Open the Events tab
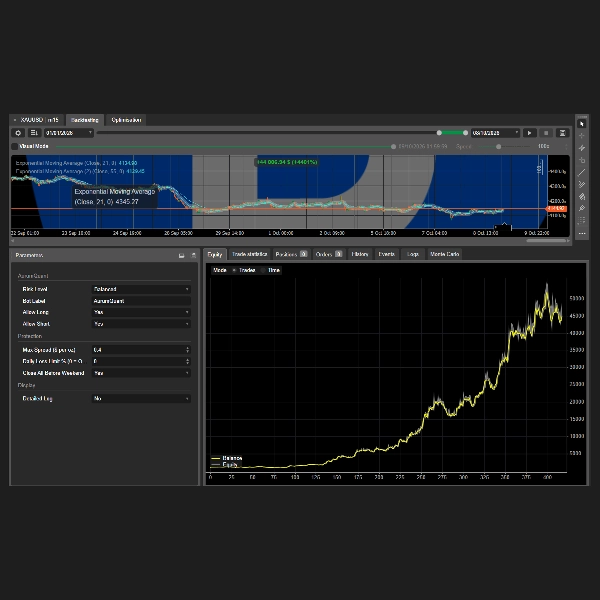Image resolution: width=600 pixels, height=600 pixels. click(386, 254)
